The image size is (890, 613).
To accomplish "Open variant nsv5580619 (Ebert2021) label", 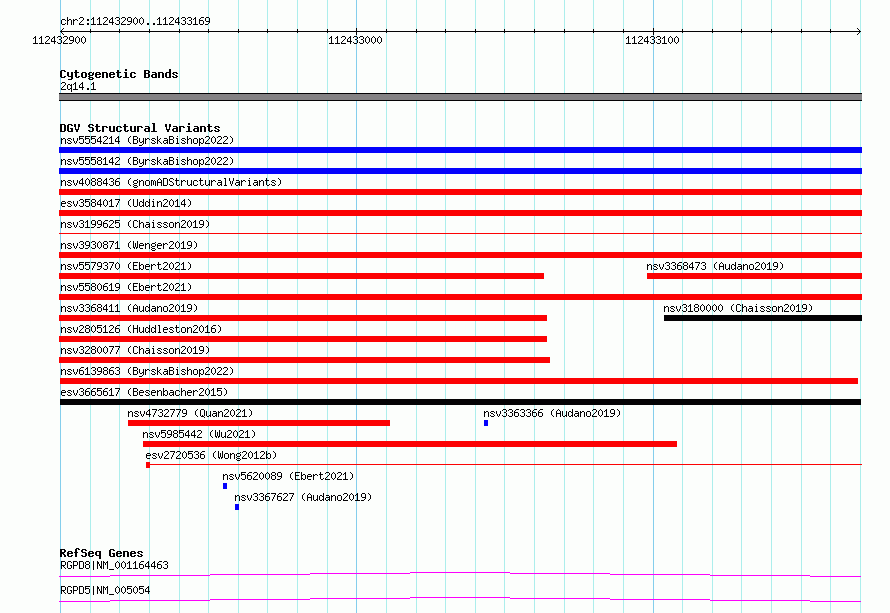I will (126, 287).
